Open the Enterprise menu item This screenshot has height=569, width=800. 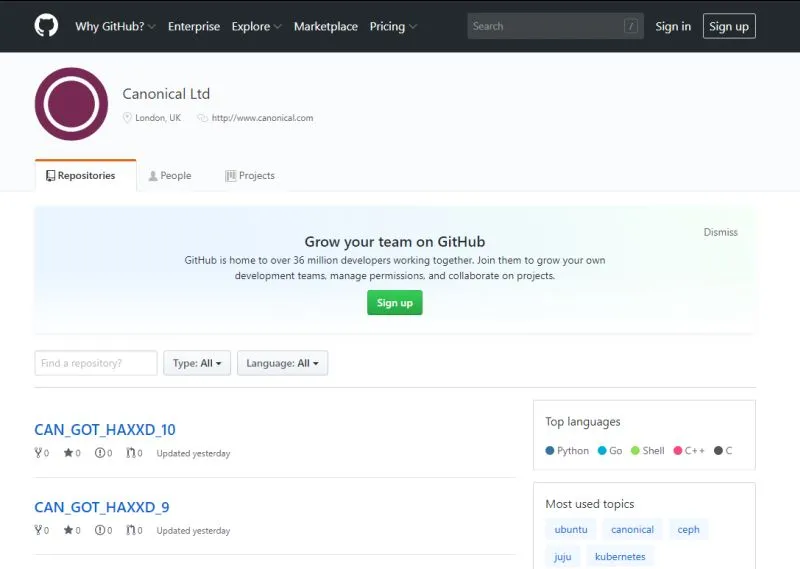point(194,27)
